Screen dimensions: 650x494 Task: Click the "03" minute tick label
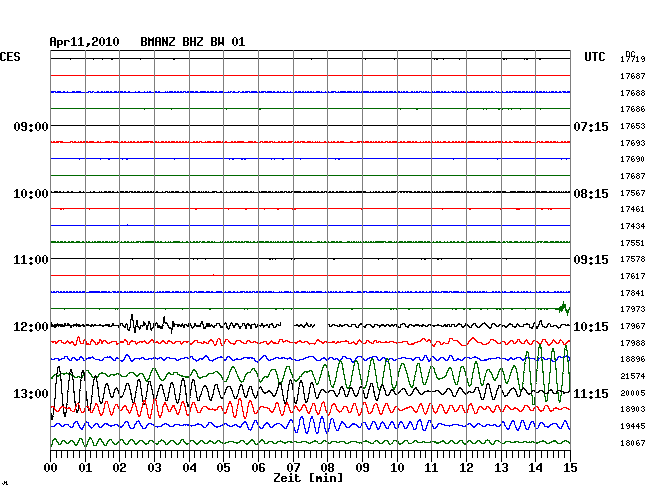coord(154,468)
